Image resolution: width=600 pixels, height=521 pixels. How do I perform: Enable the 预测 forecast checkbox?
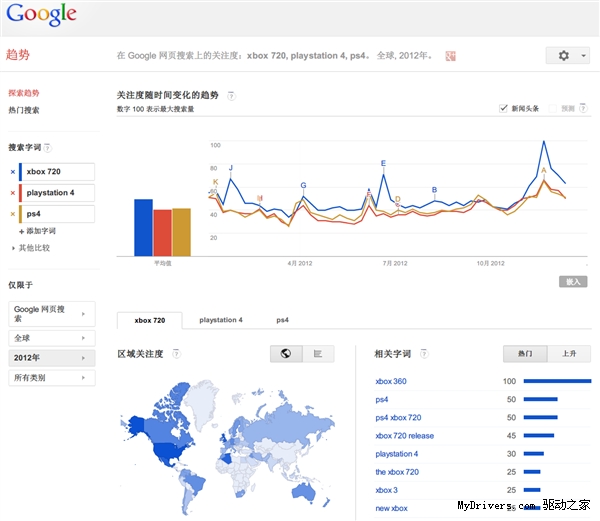click(553, 108)
